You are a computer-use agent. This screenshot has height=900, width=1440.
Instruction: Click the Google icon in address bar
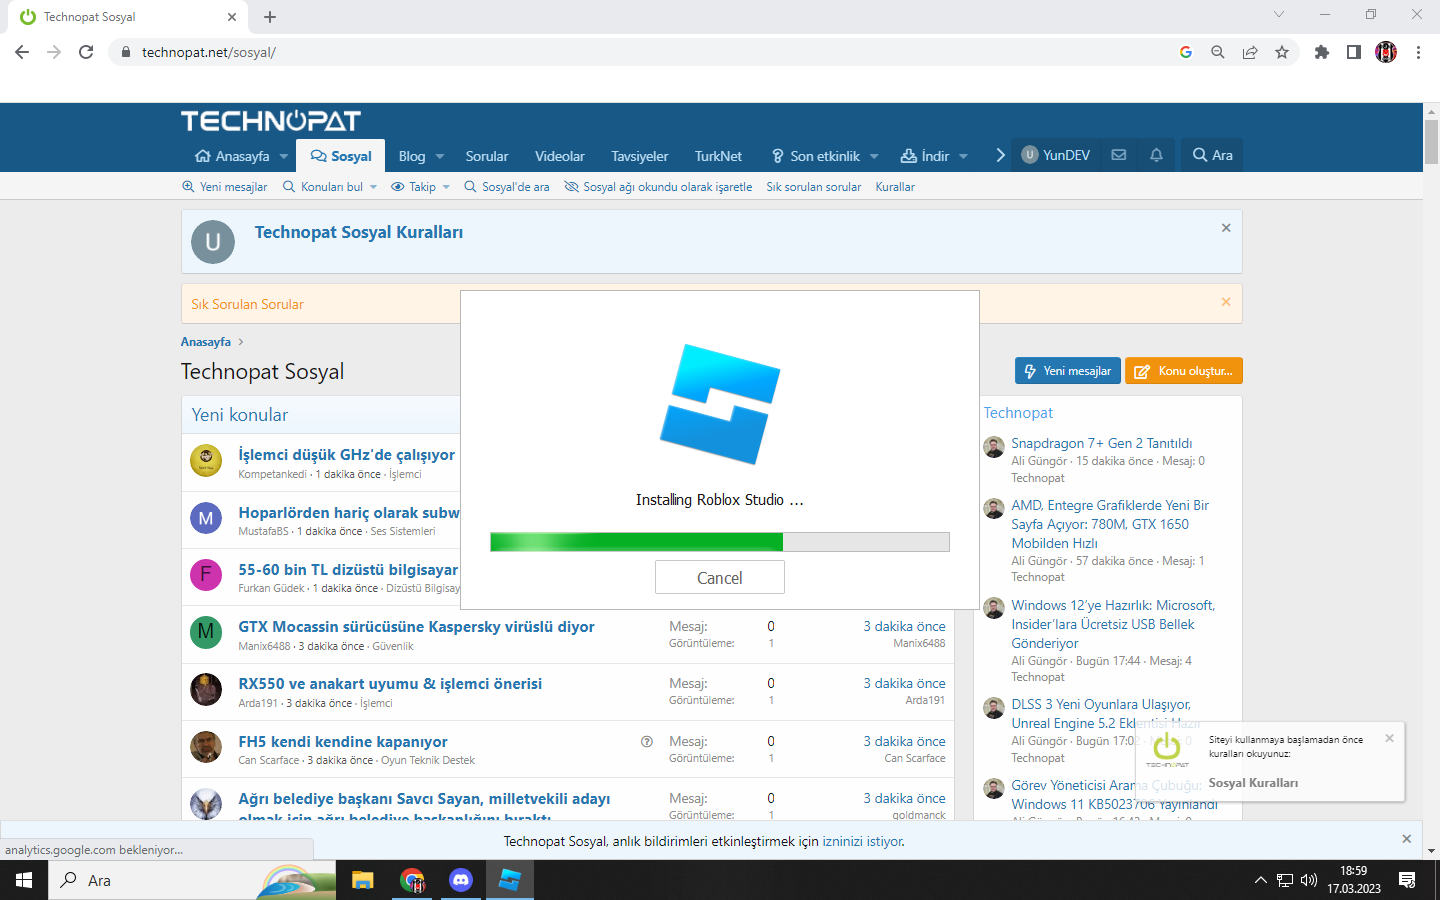1186,52
